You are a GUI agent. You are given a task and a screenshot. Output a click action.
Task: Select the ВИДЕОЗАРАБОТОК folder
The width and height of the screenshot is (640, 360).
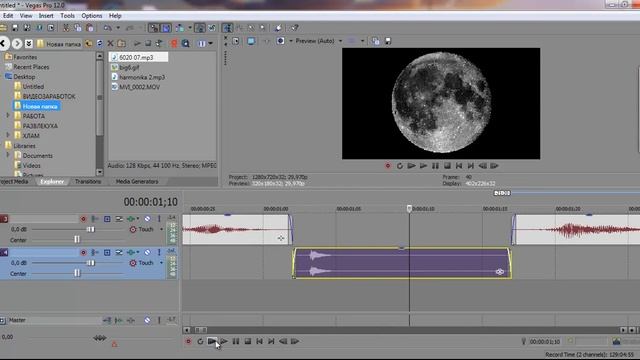click(49, 96)
